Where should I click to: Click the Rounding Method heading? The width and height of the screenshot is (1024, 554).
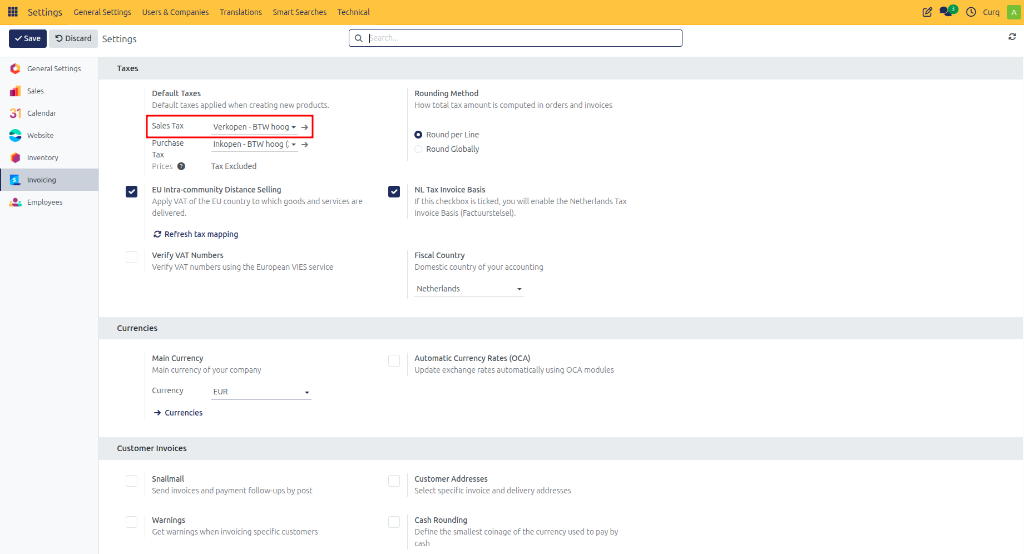point(446,93)
